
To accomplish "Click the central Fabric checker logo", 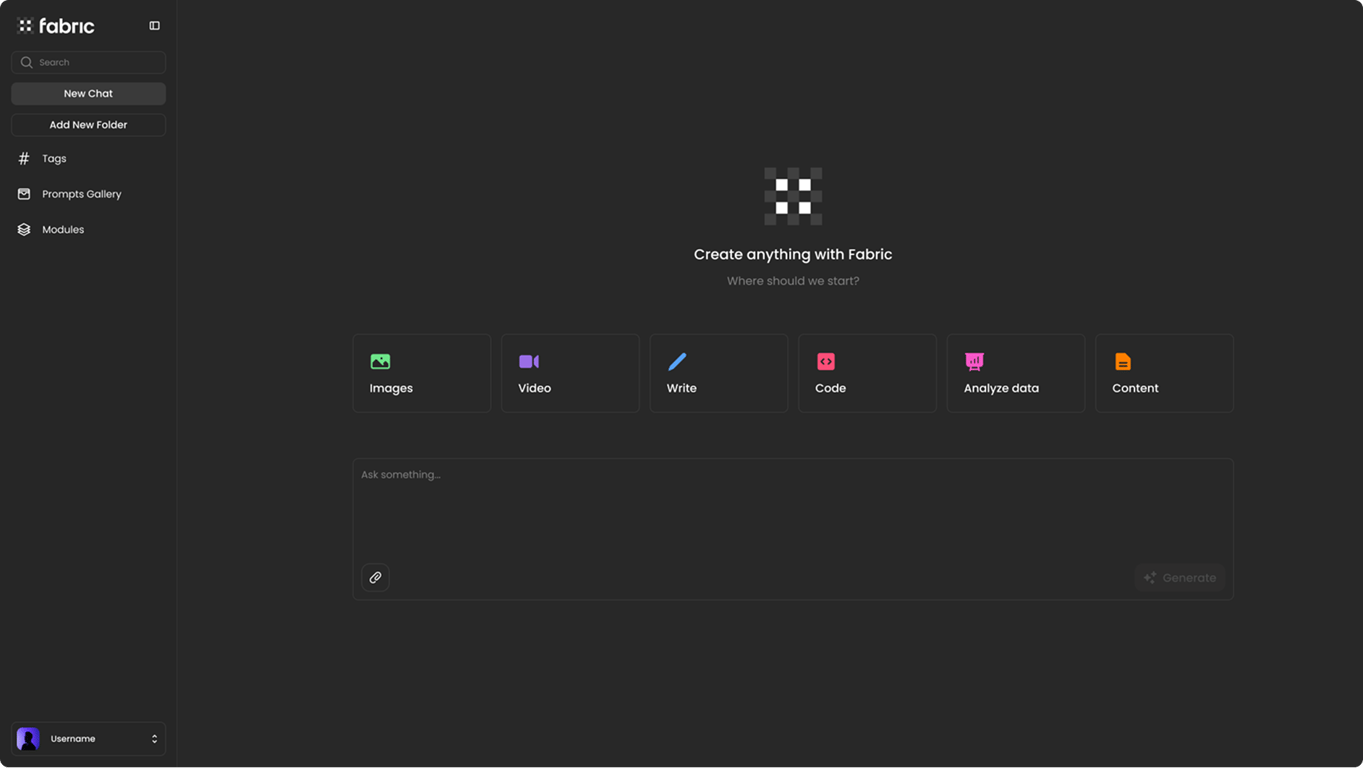I will (793, 196).
